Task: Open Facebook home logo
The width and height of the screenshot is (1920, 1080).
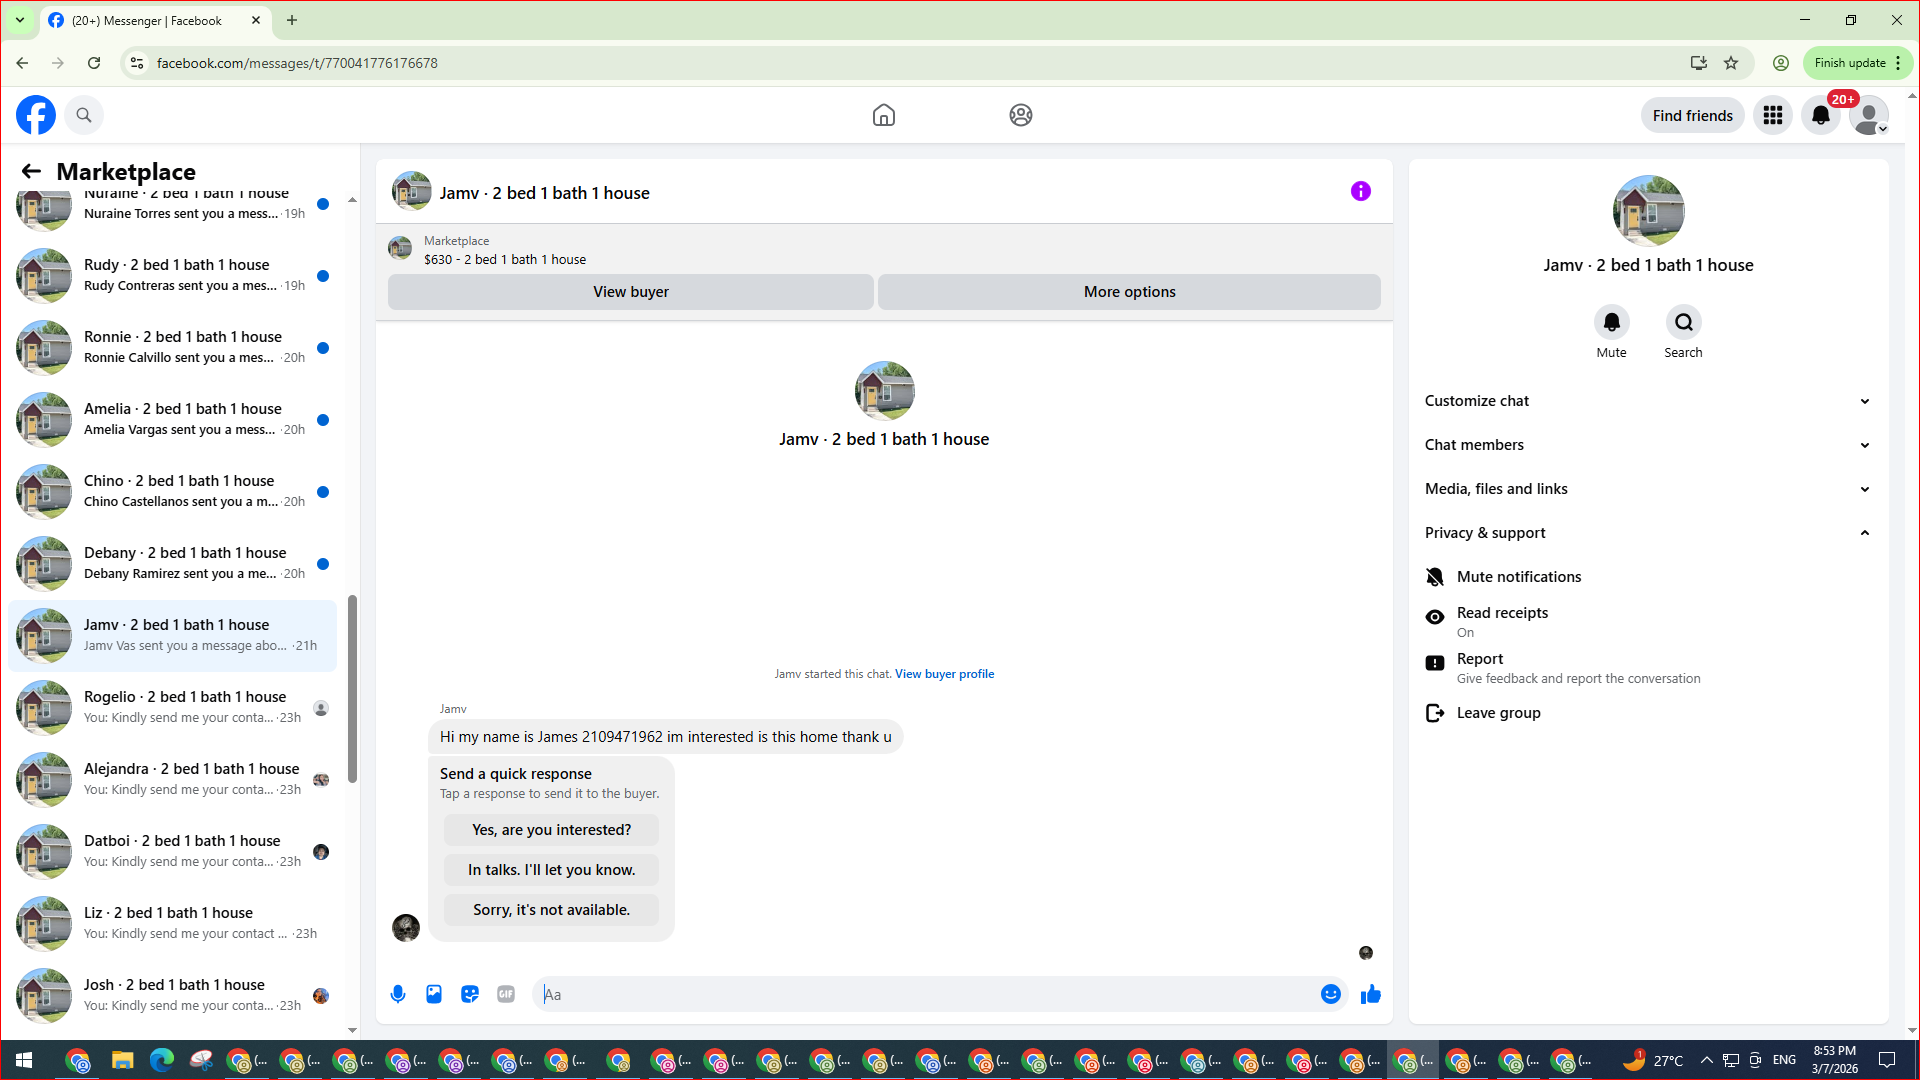Action: tap(36, 115)
